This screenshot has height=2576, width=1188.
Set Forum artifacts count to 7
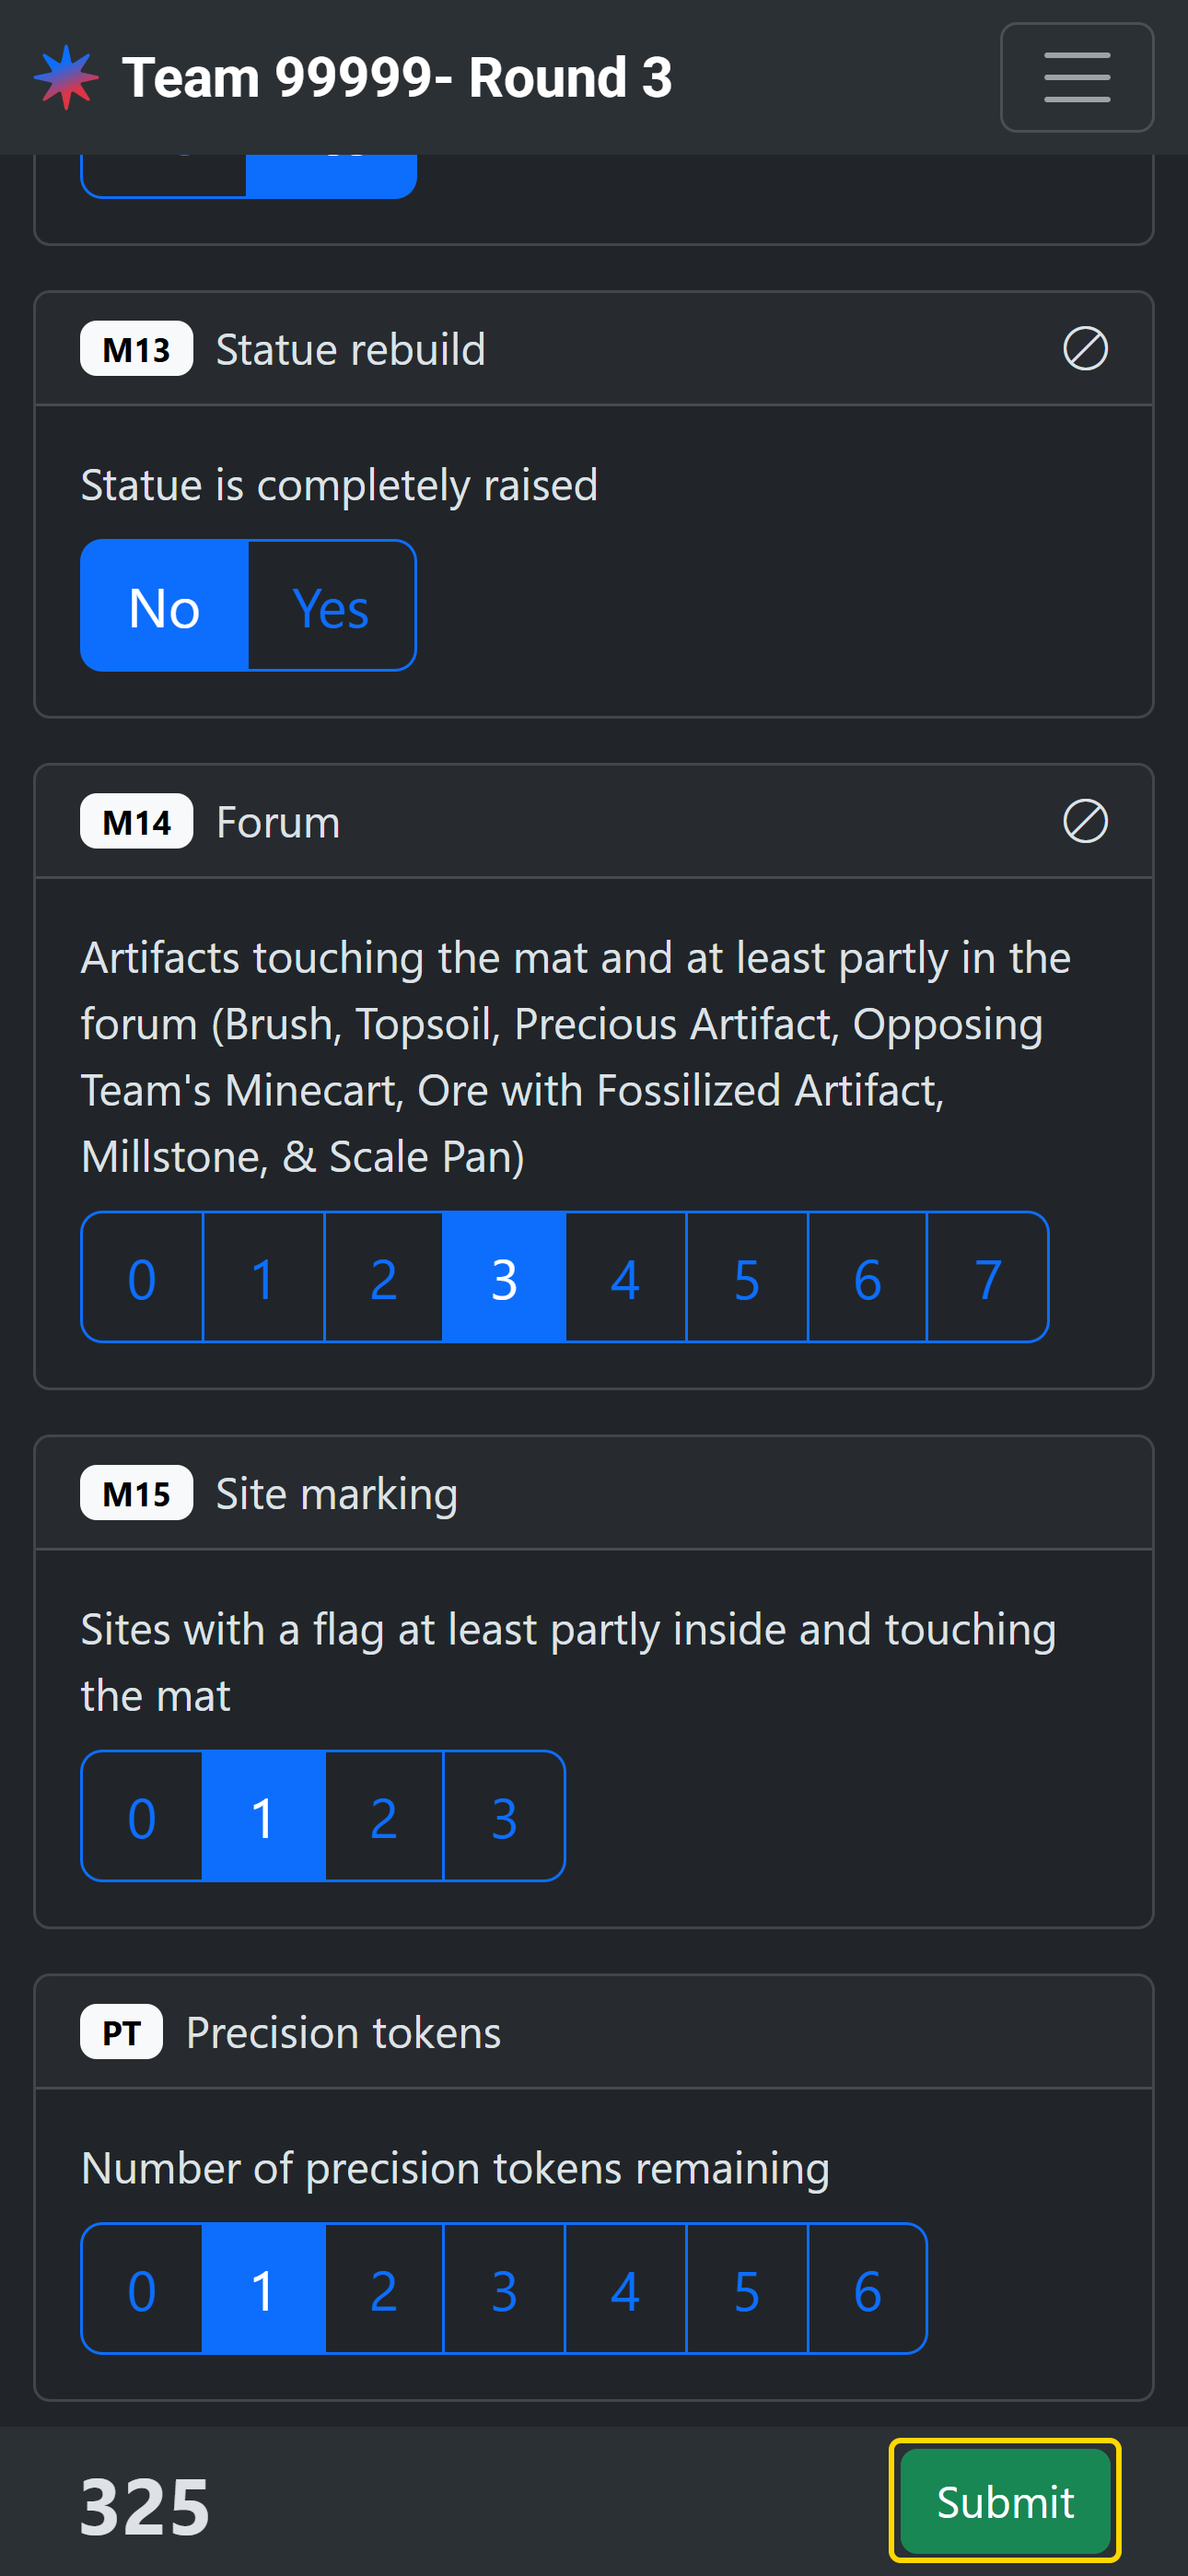point(988,1278)
